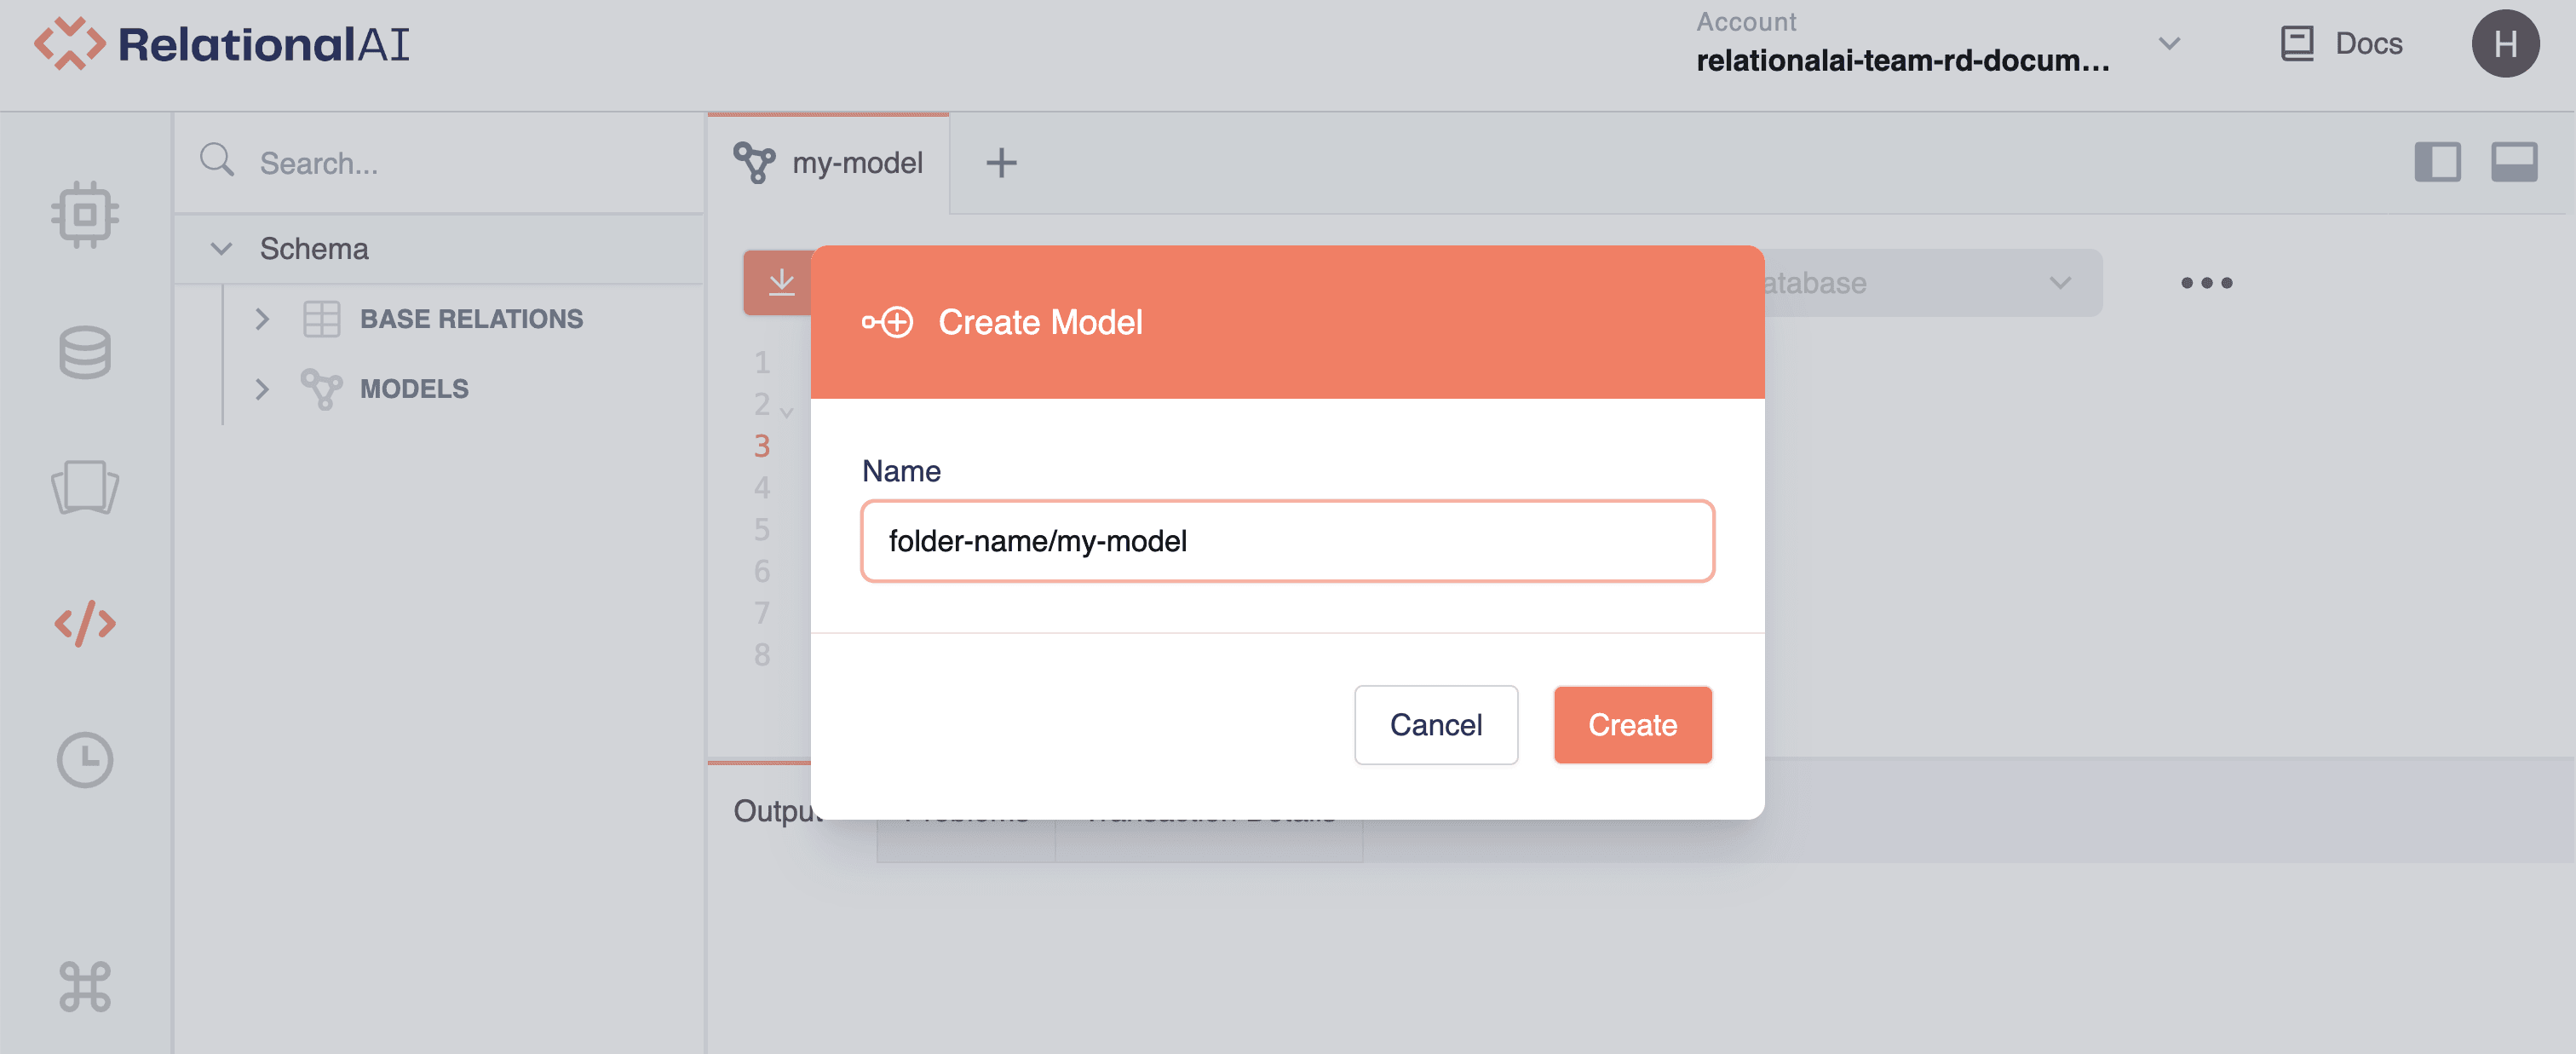Collapse the Schema section
Image resolution: width=2576 pixels, height=1054 pixels.
coord(221,249)
